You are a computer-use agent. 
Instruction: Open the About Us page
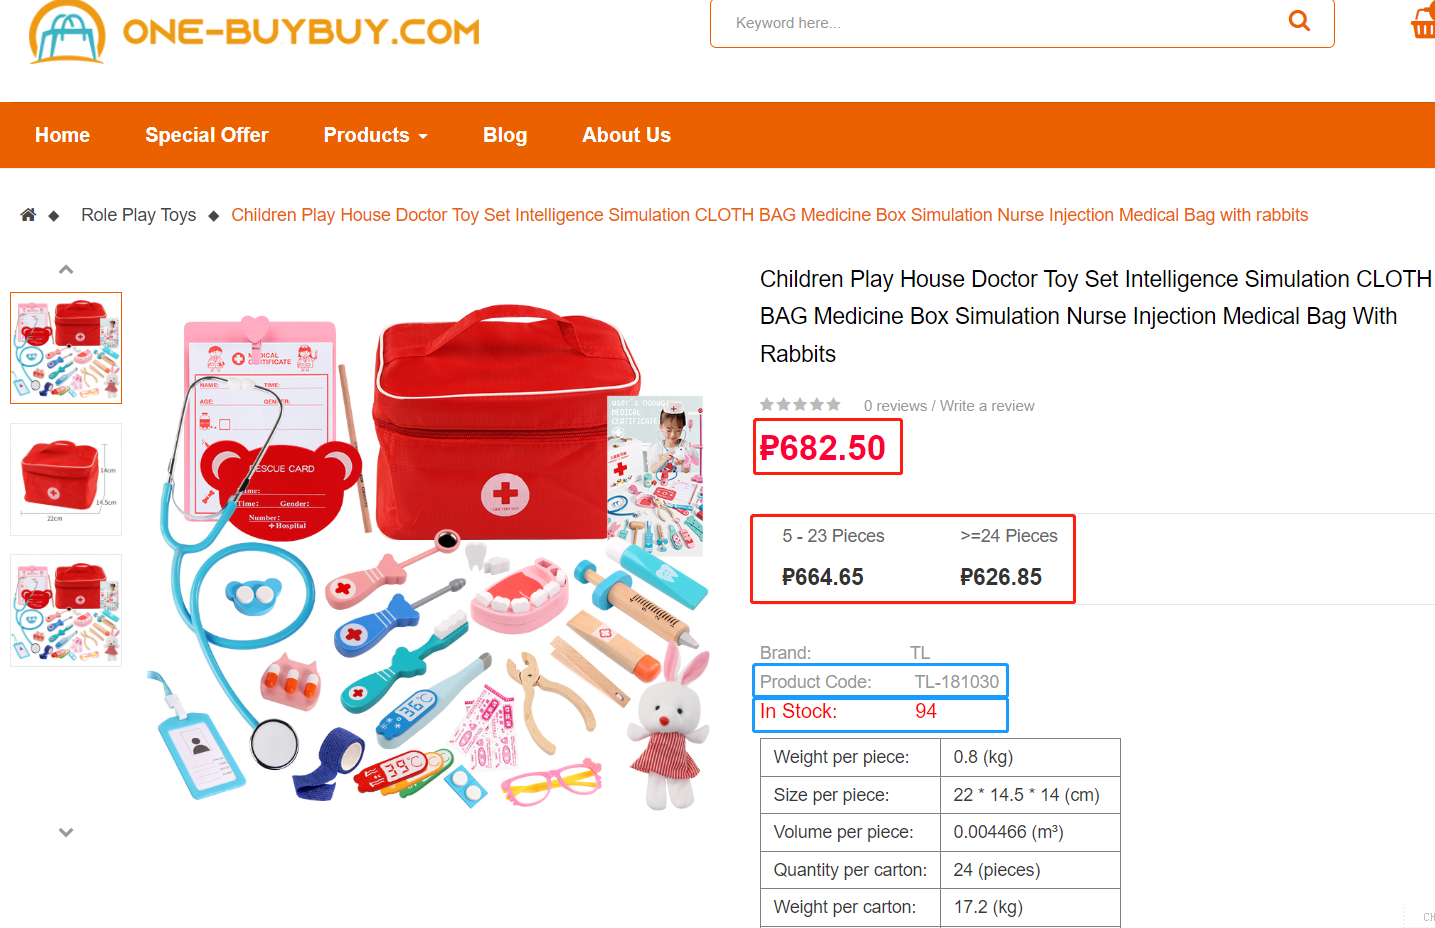pyautogui.click(x=627, y=135)
